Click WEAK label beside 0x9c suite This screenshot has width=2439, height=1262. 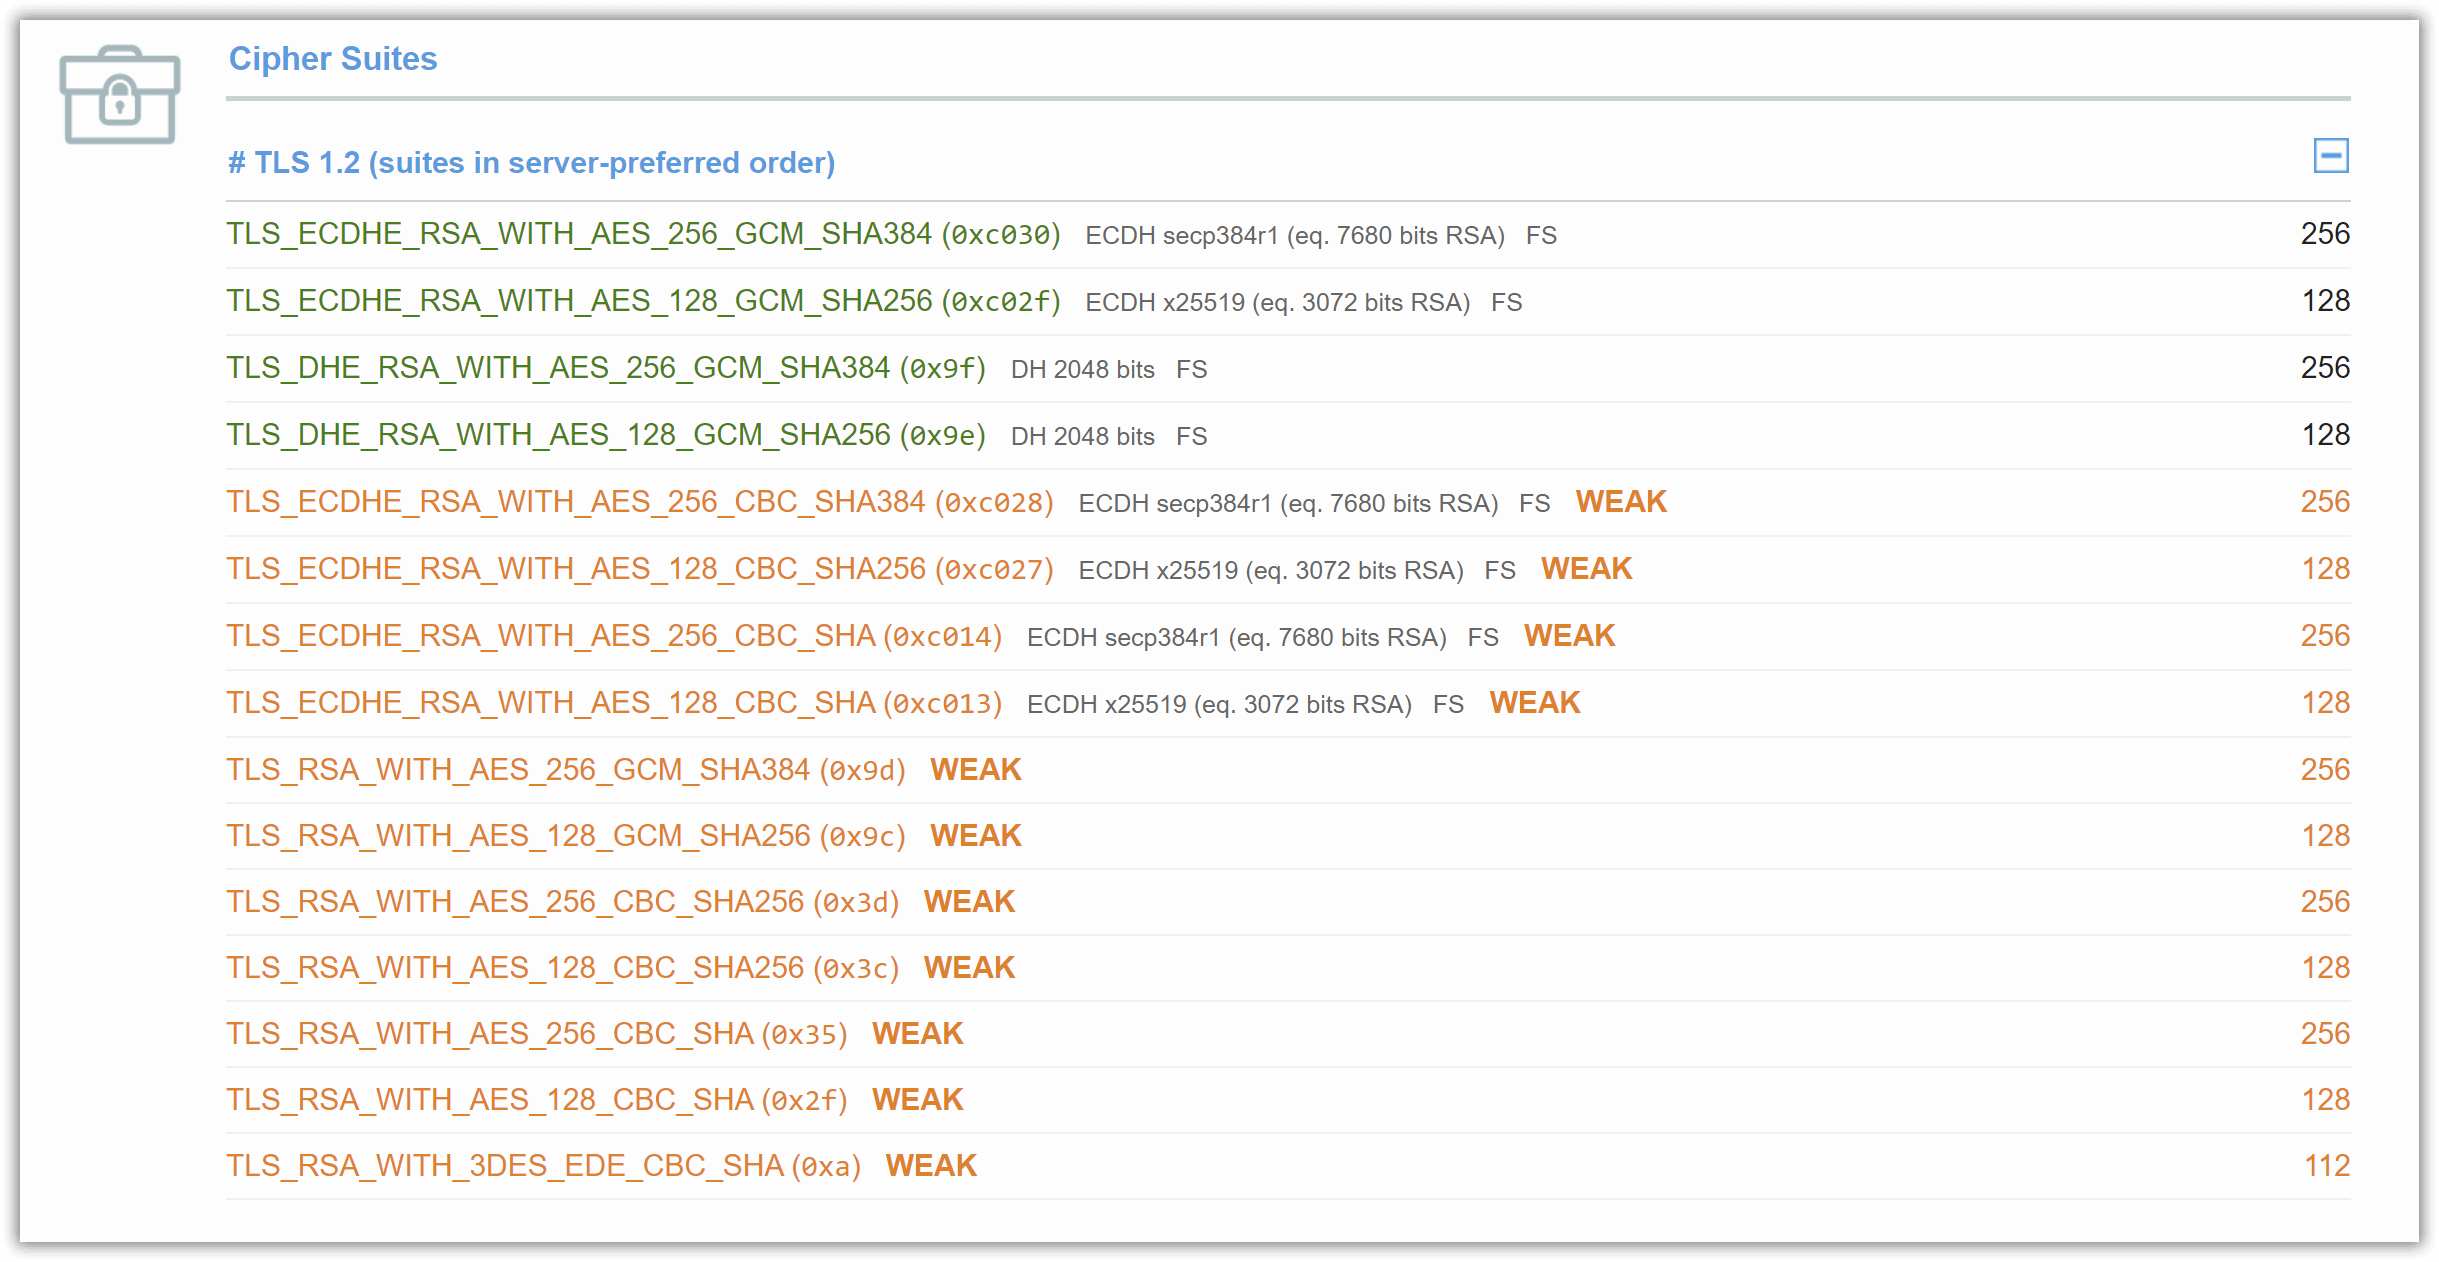pyautogui.click(x=975, y=836)
